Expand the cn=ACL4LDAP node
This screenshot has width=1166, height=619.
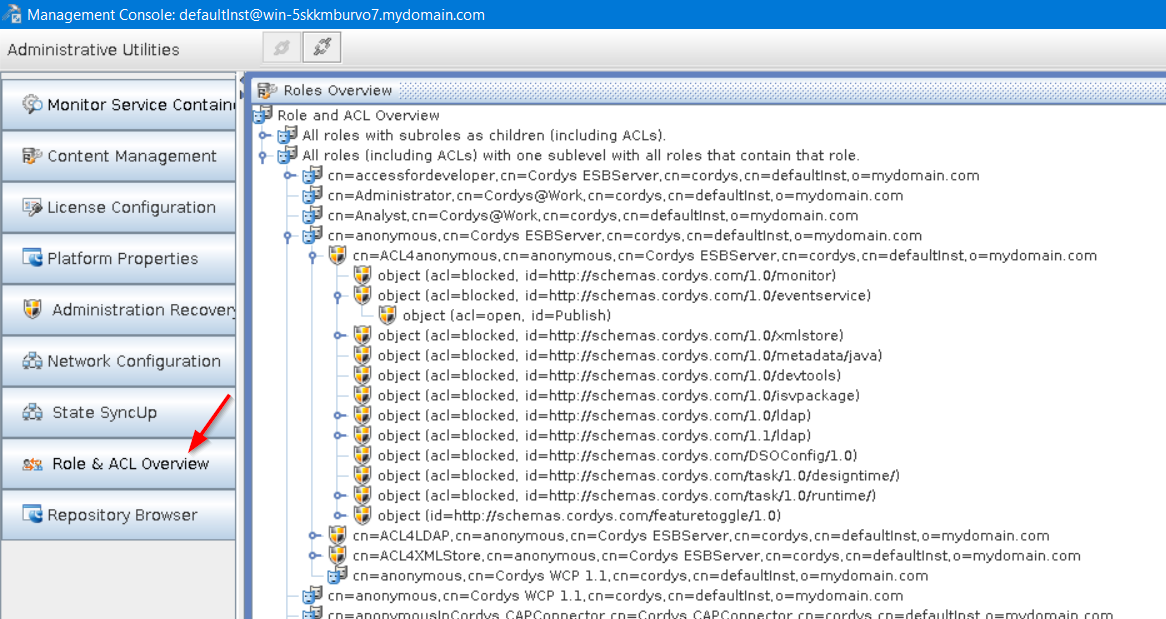pyautogui.click(x=315, y=536)
